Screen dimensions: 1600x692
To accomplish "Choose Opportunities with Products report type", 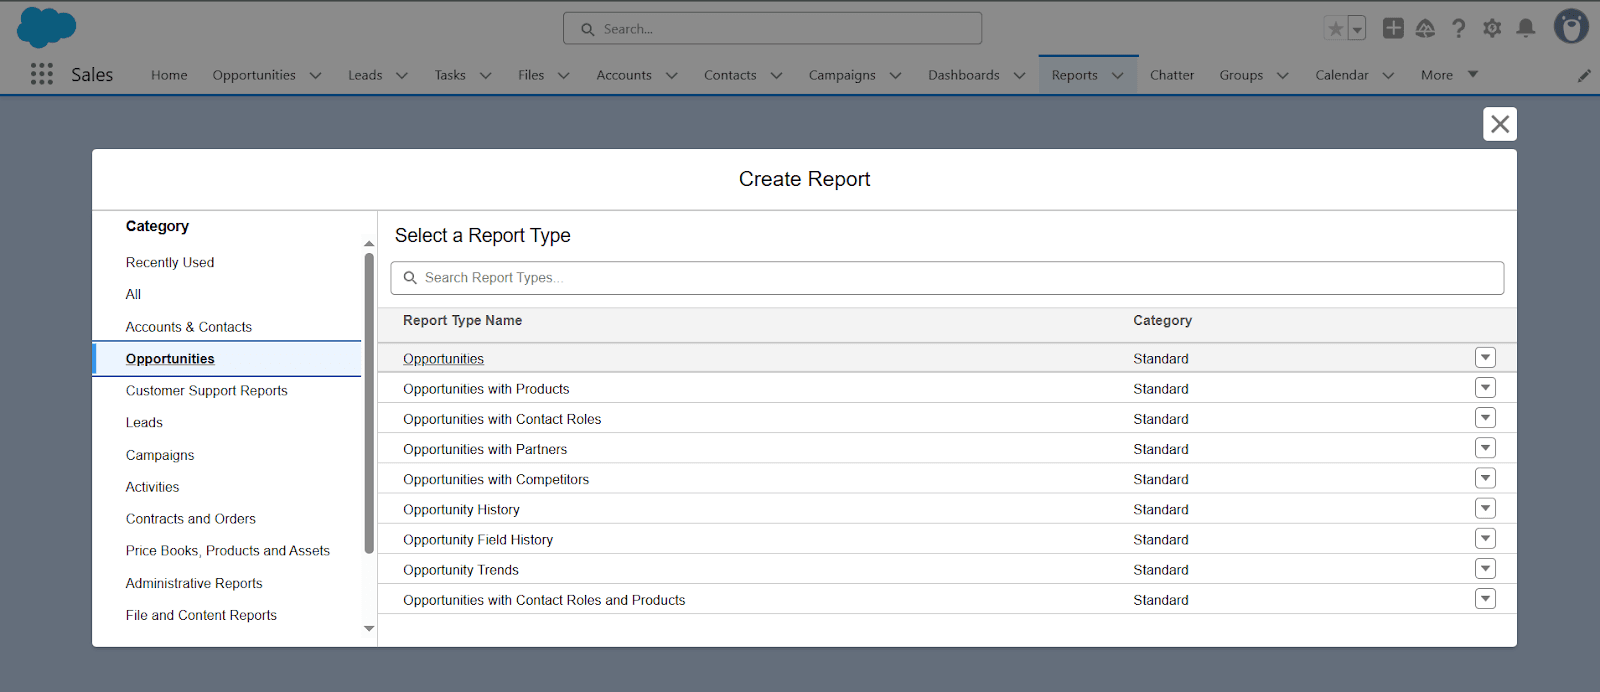I will pyautogui.click(x=486, y=389).
